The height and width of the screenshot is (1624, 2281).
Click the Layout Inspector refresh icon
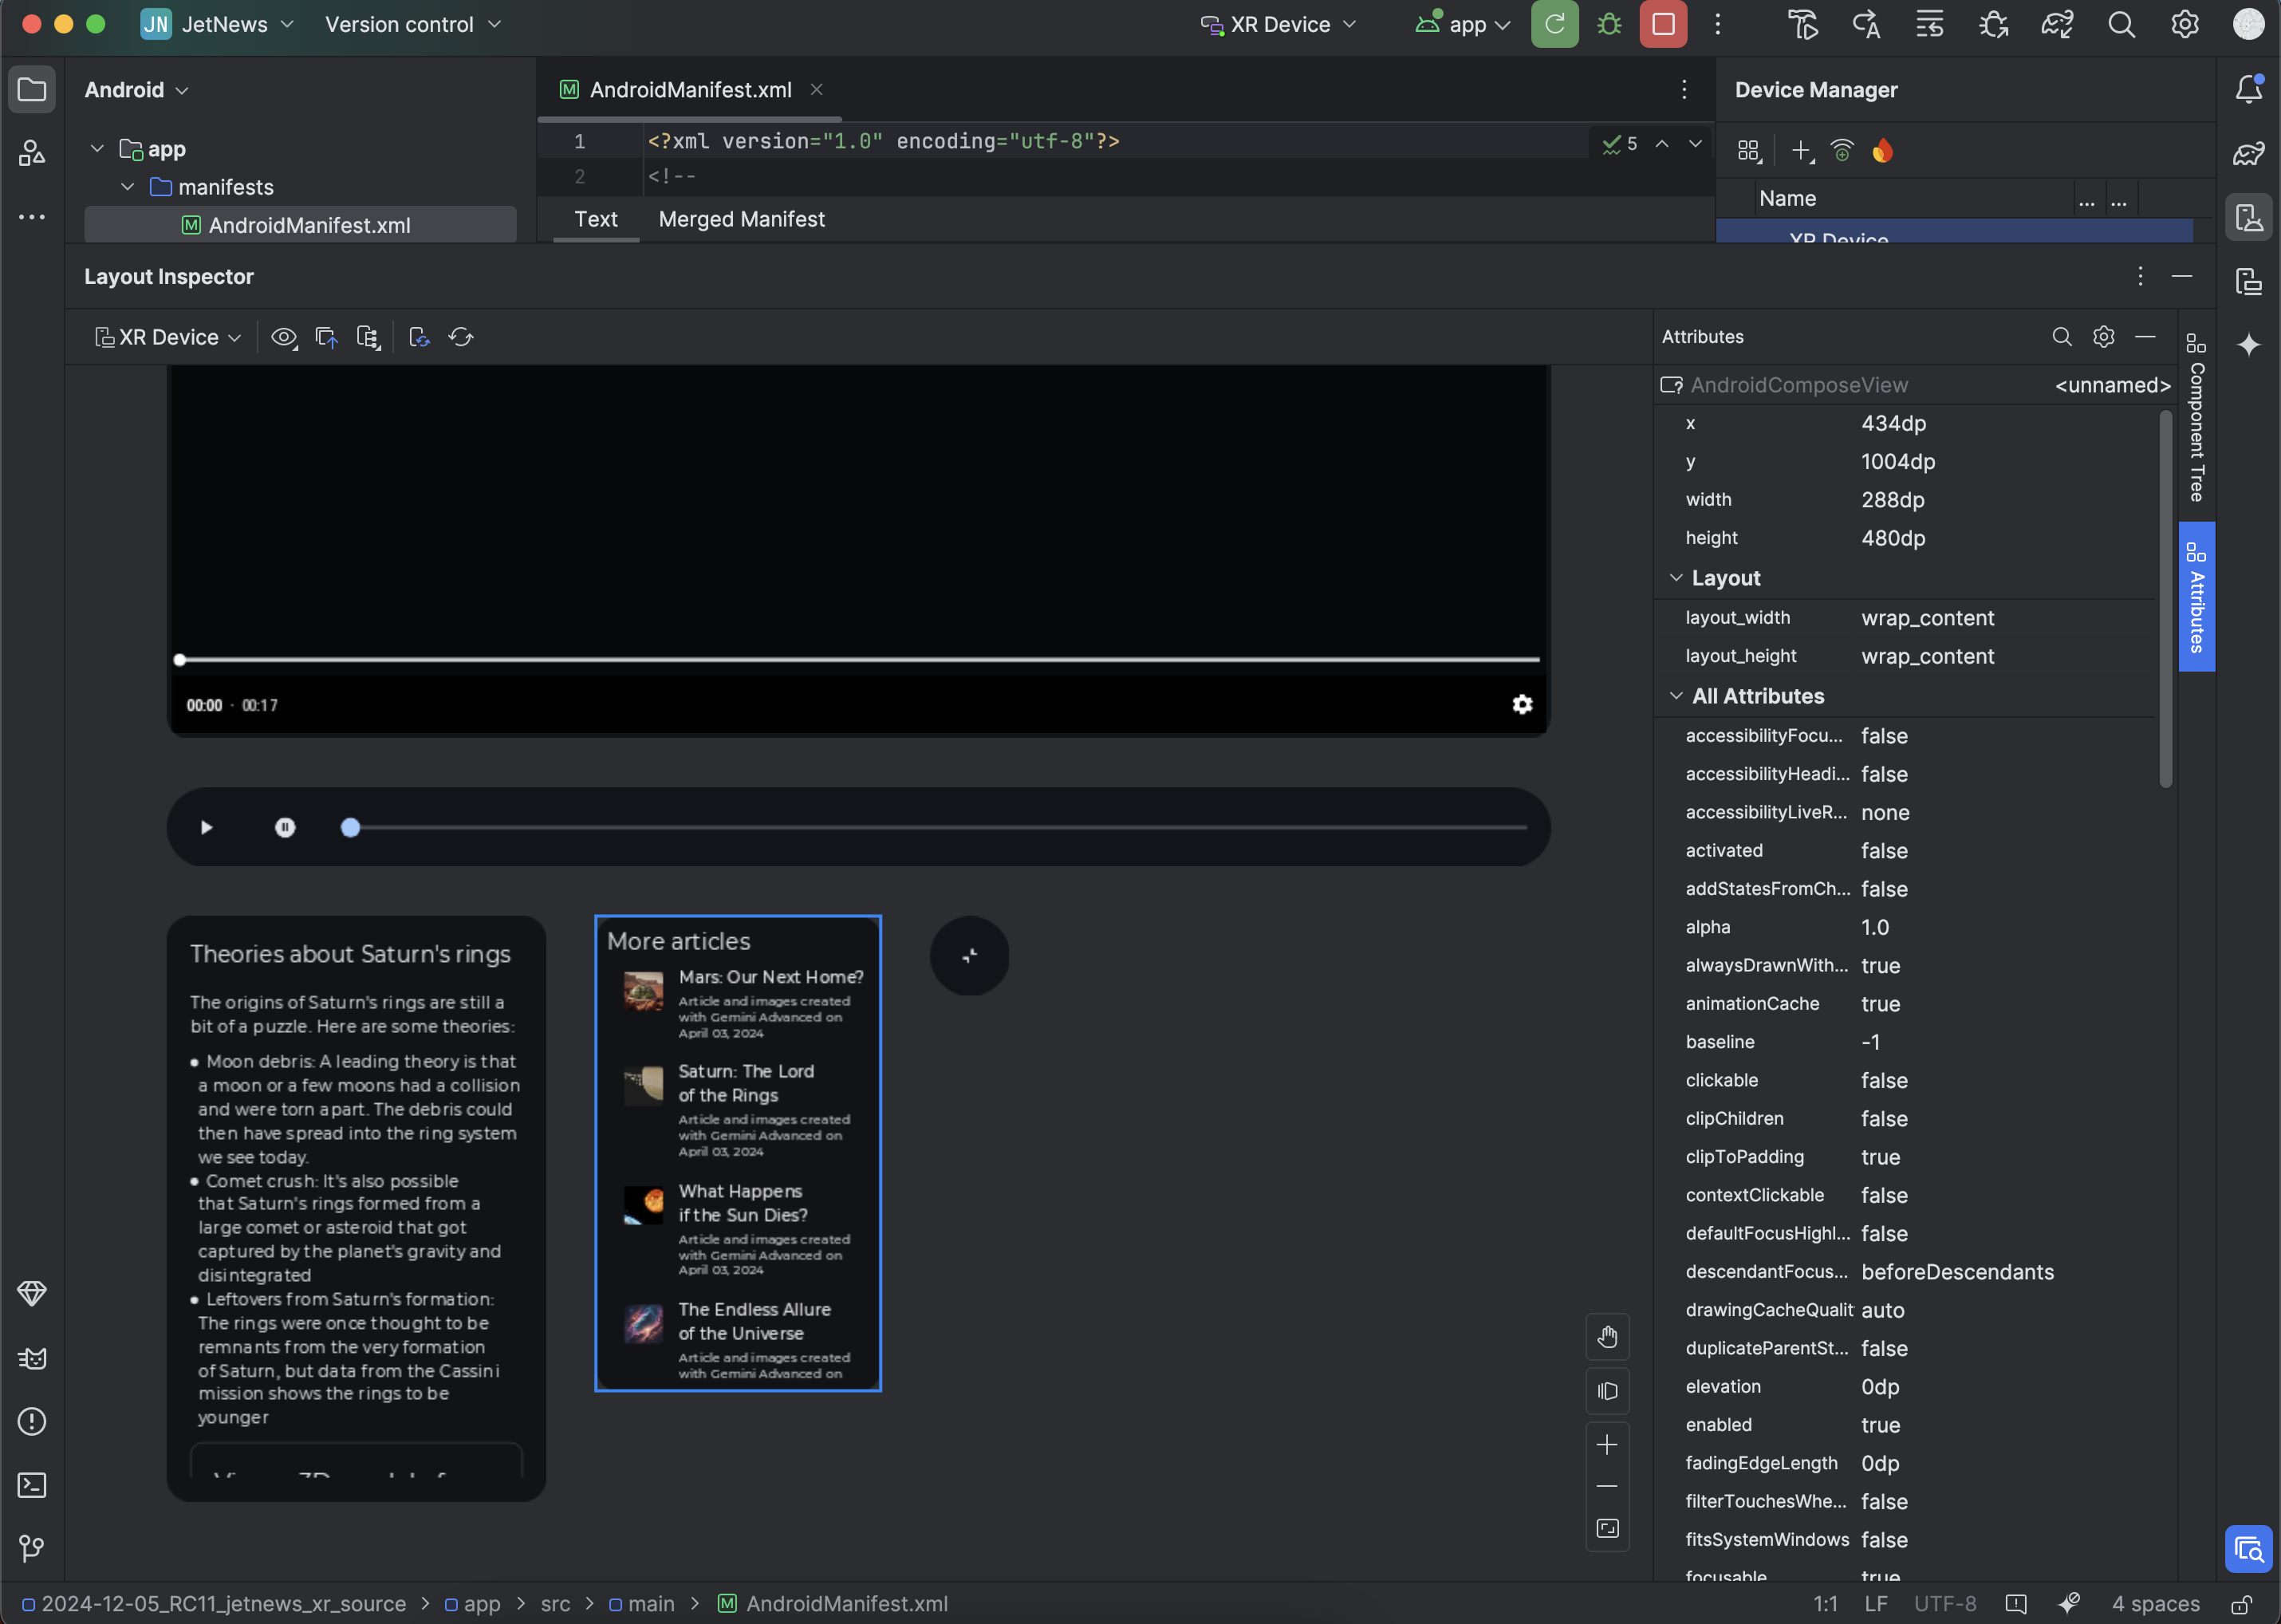[460, 336]
